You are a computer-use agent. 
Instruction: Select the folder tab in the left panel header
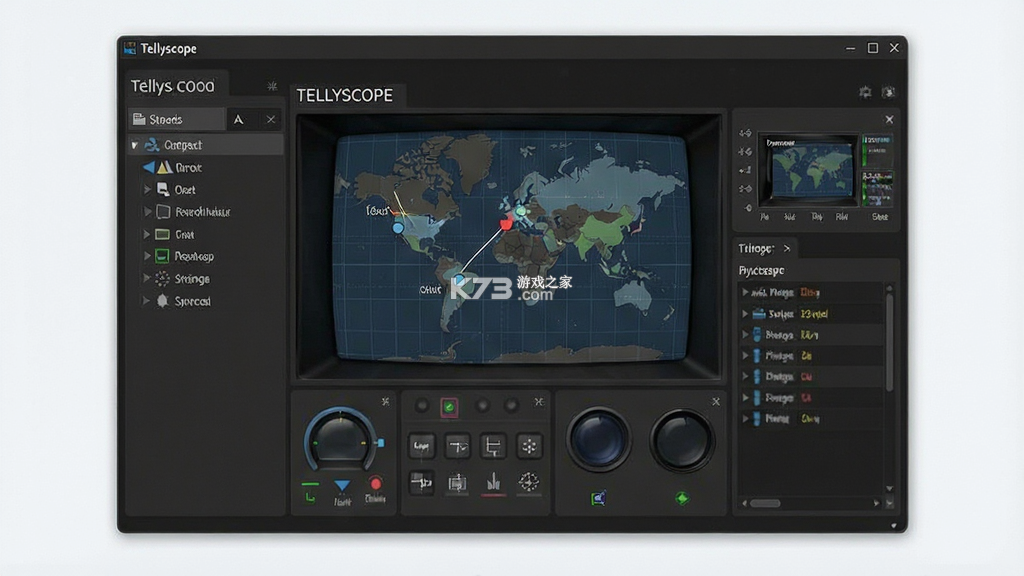pyautogui.click(x=176, y=120)
